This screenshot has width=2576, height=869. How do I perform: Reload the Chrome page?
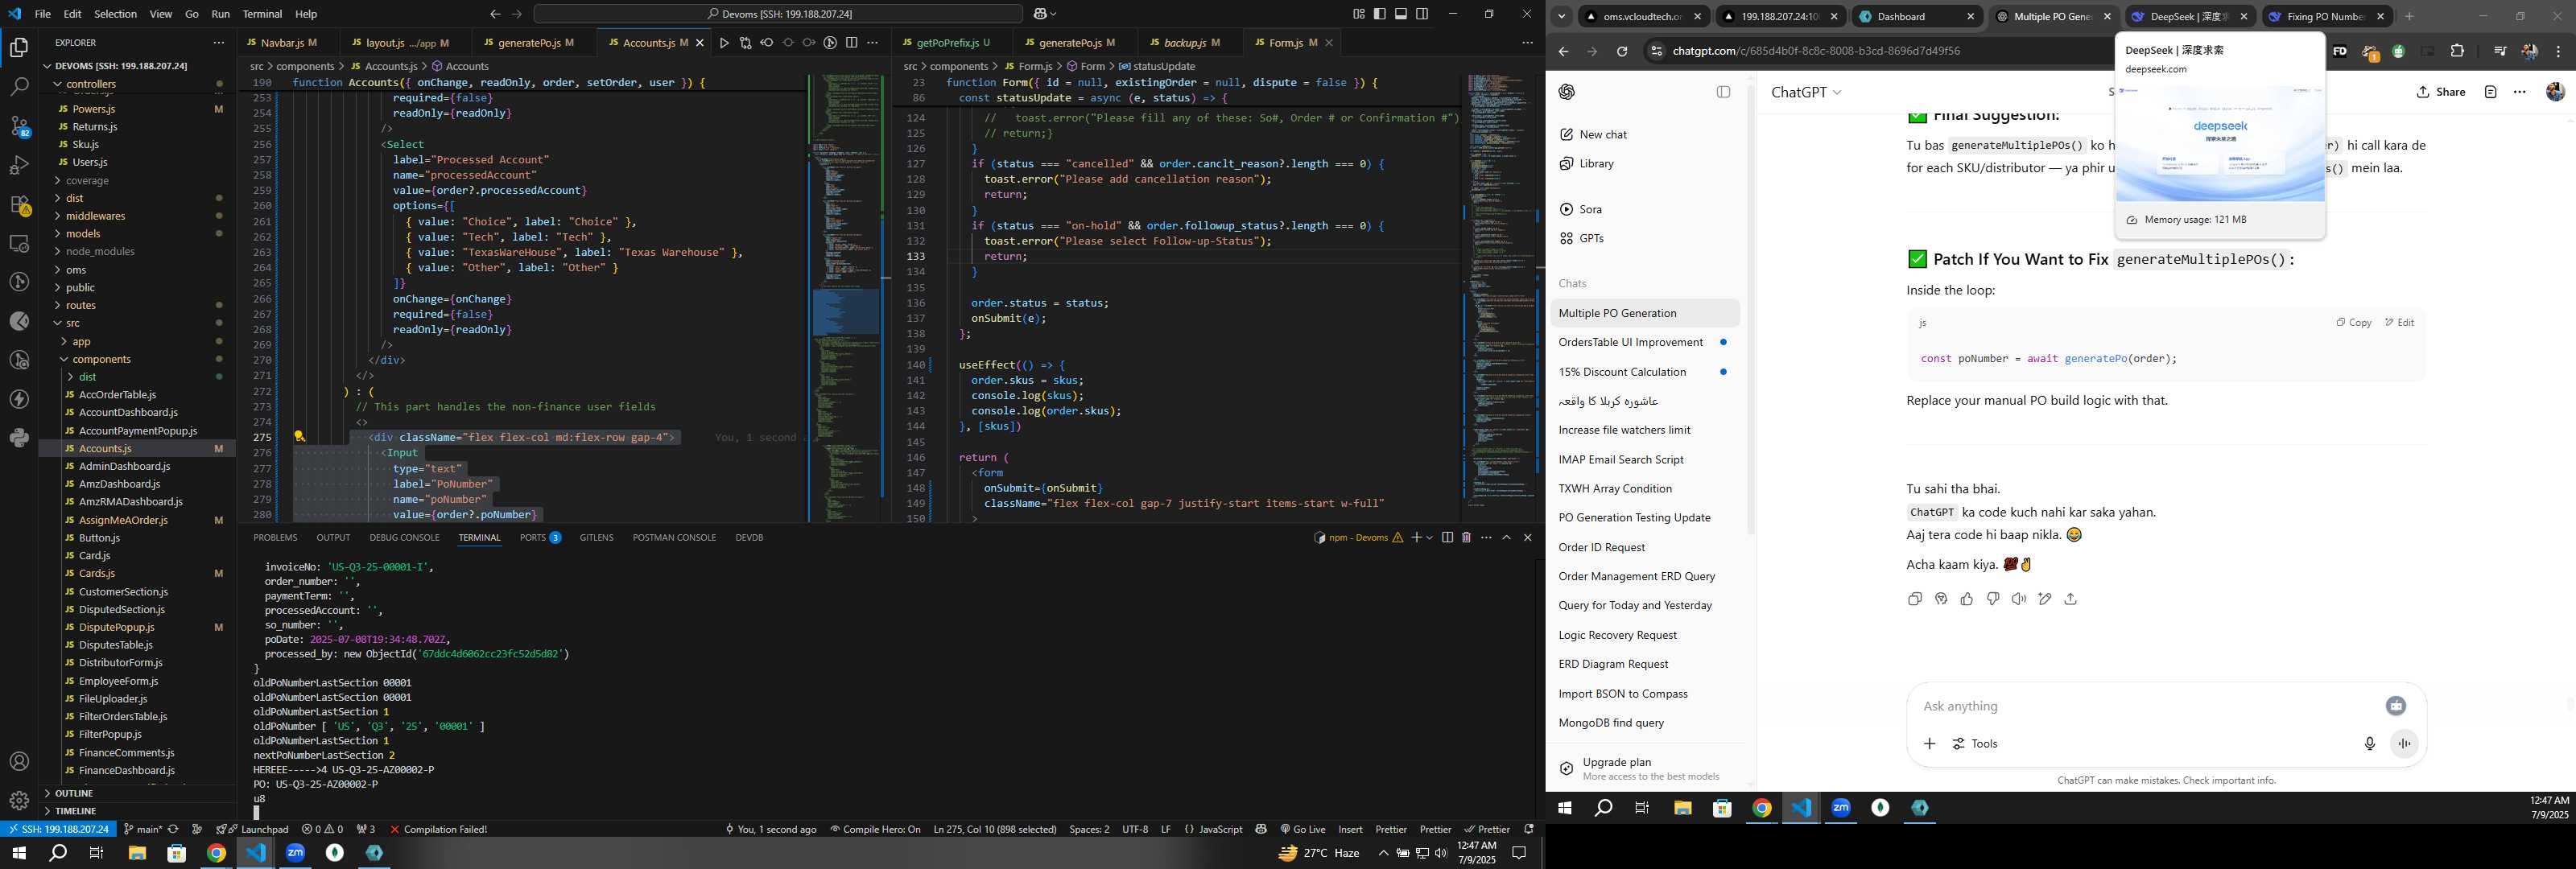[1622, 51]
